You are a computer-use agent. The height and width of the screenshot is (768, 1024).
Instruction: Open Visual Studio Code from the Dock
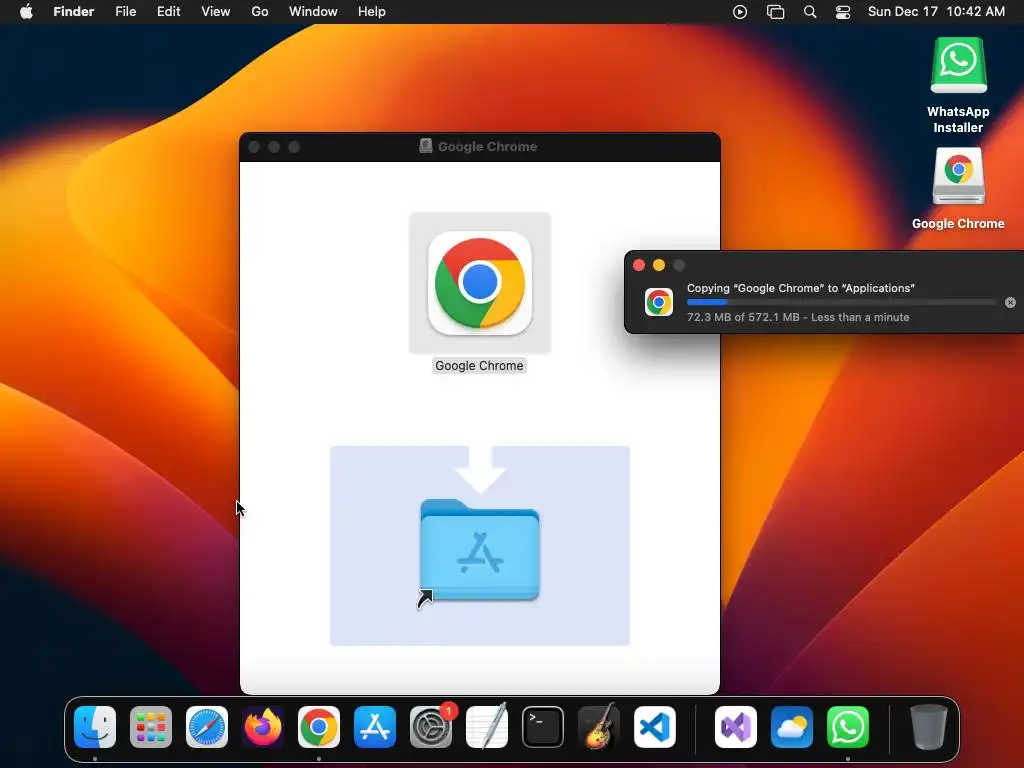click(655, 727)
